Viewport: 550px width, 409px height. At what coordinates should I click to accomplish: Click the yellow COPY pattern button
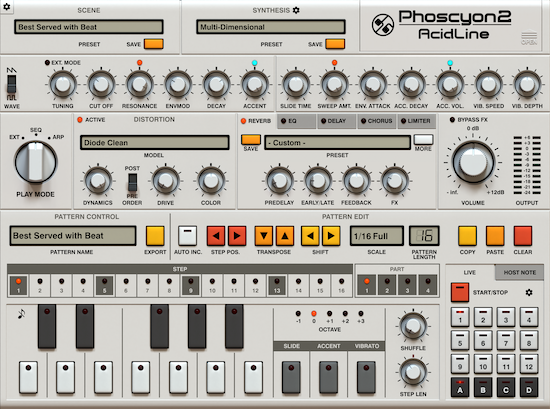tap(467, 236)
